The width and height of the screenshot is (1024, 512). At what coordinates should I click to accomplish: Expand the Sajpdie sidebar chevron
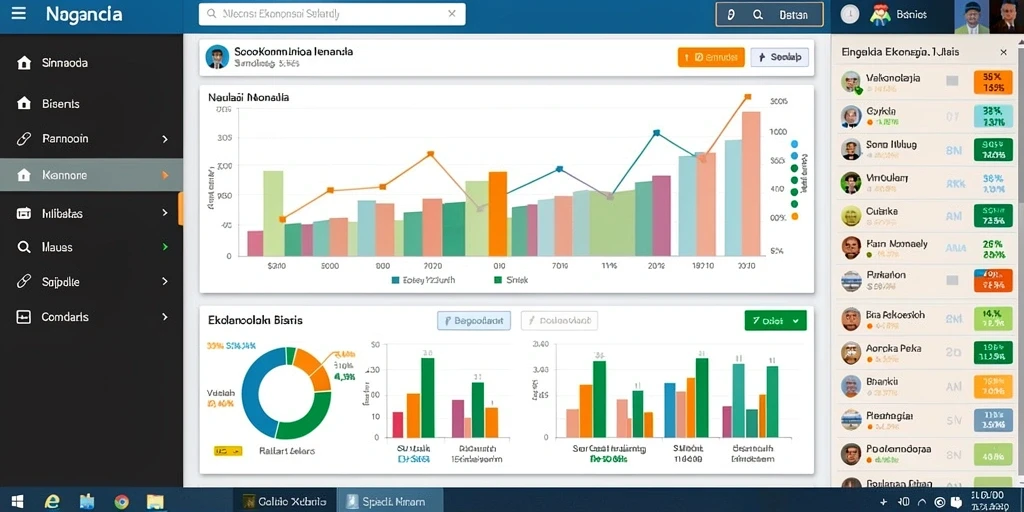165,281
